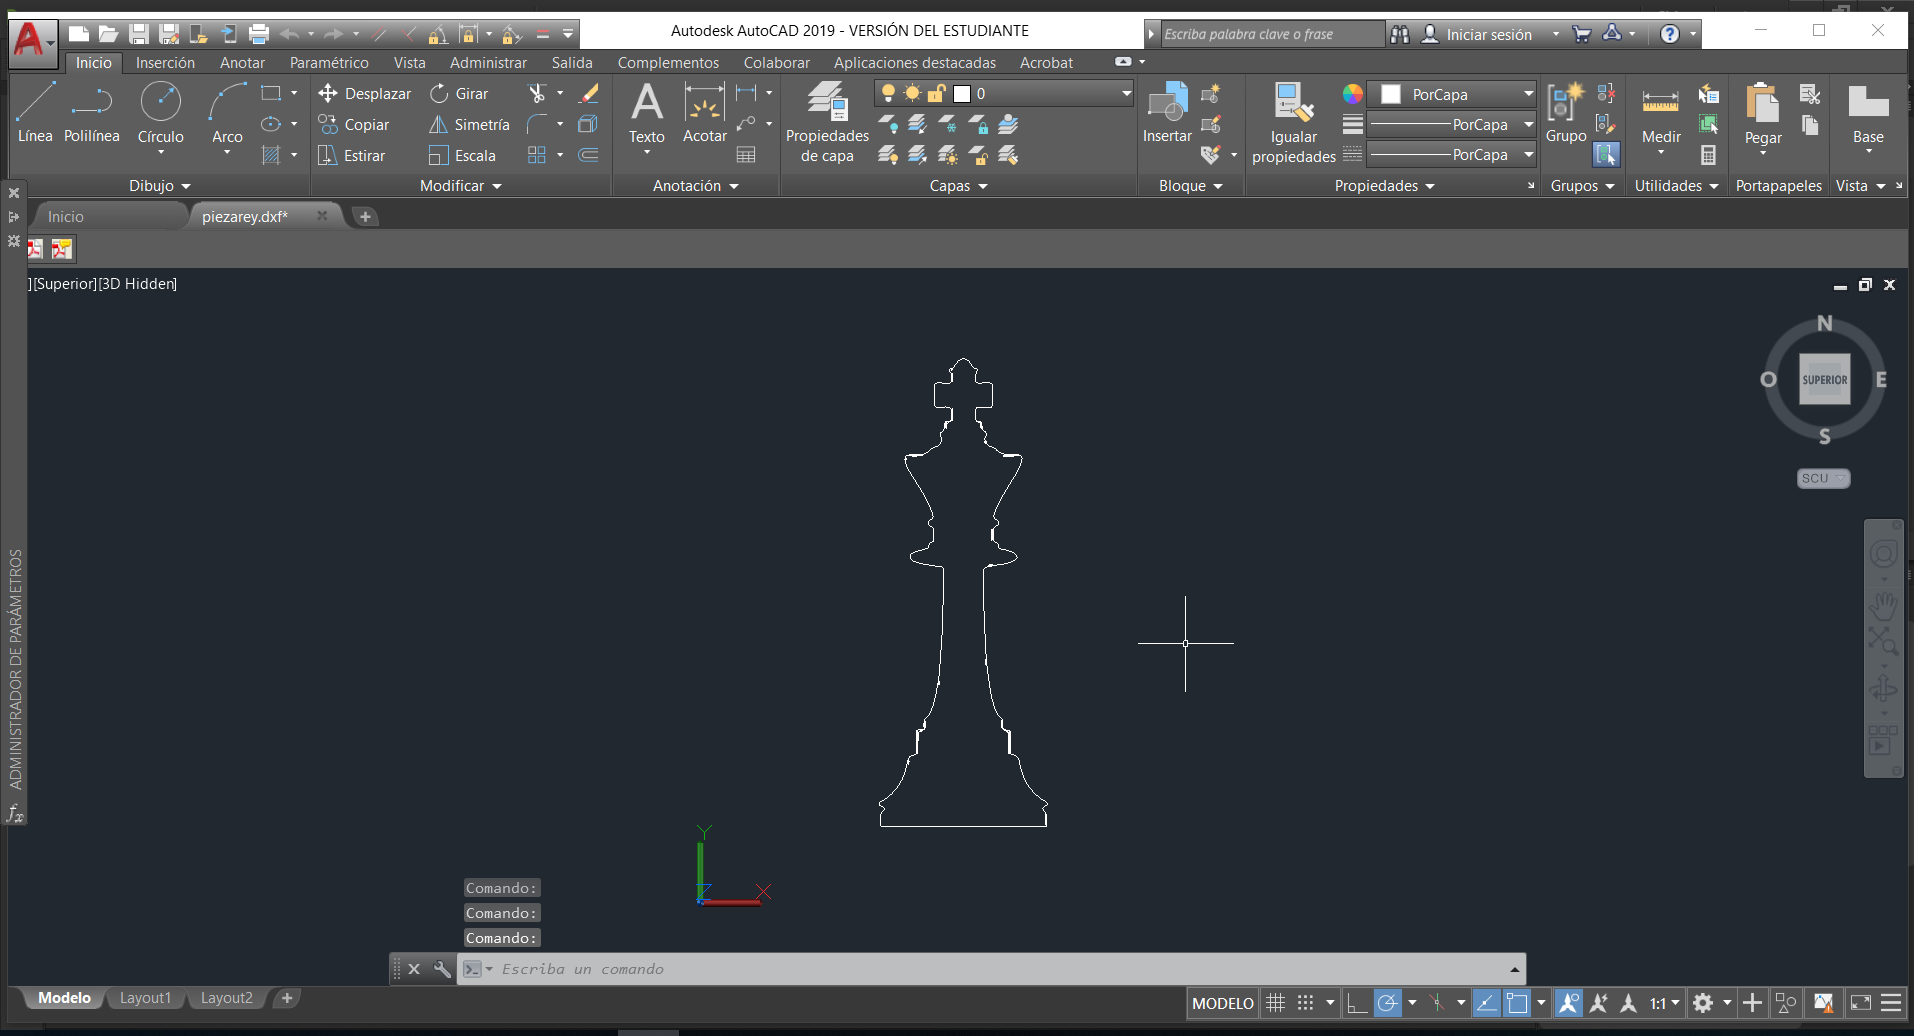Toggle ortho mode in status bar
The image size is (1914, 1036).
tap(1357, 1003)
